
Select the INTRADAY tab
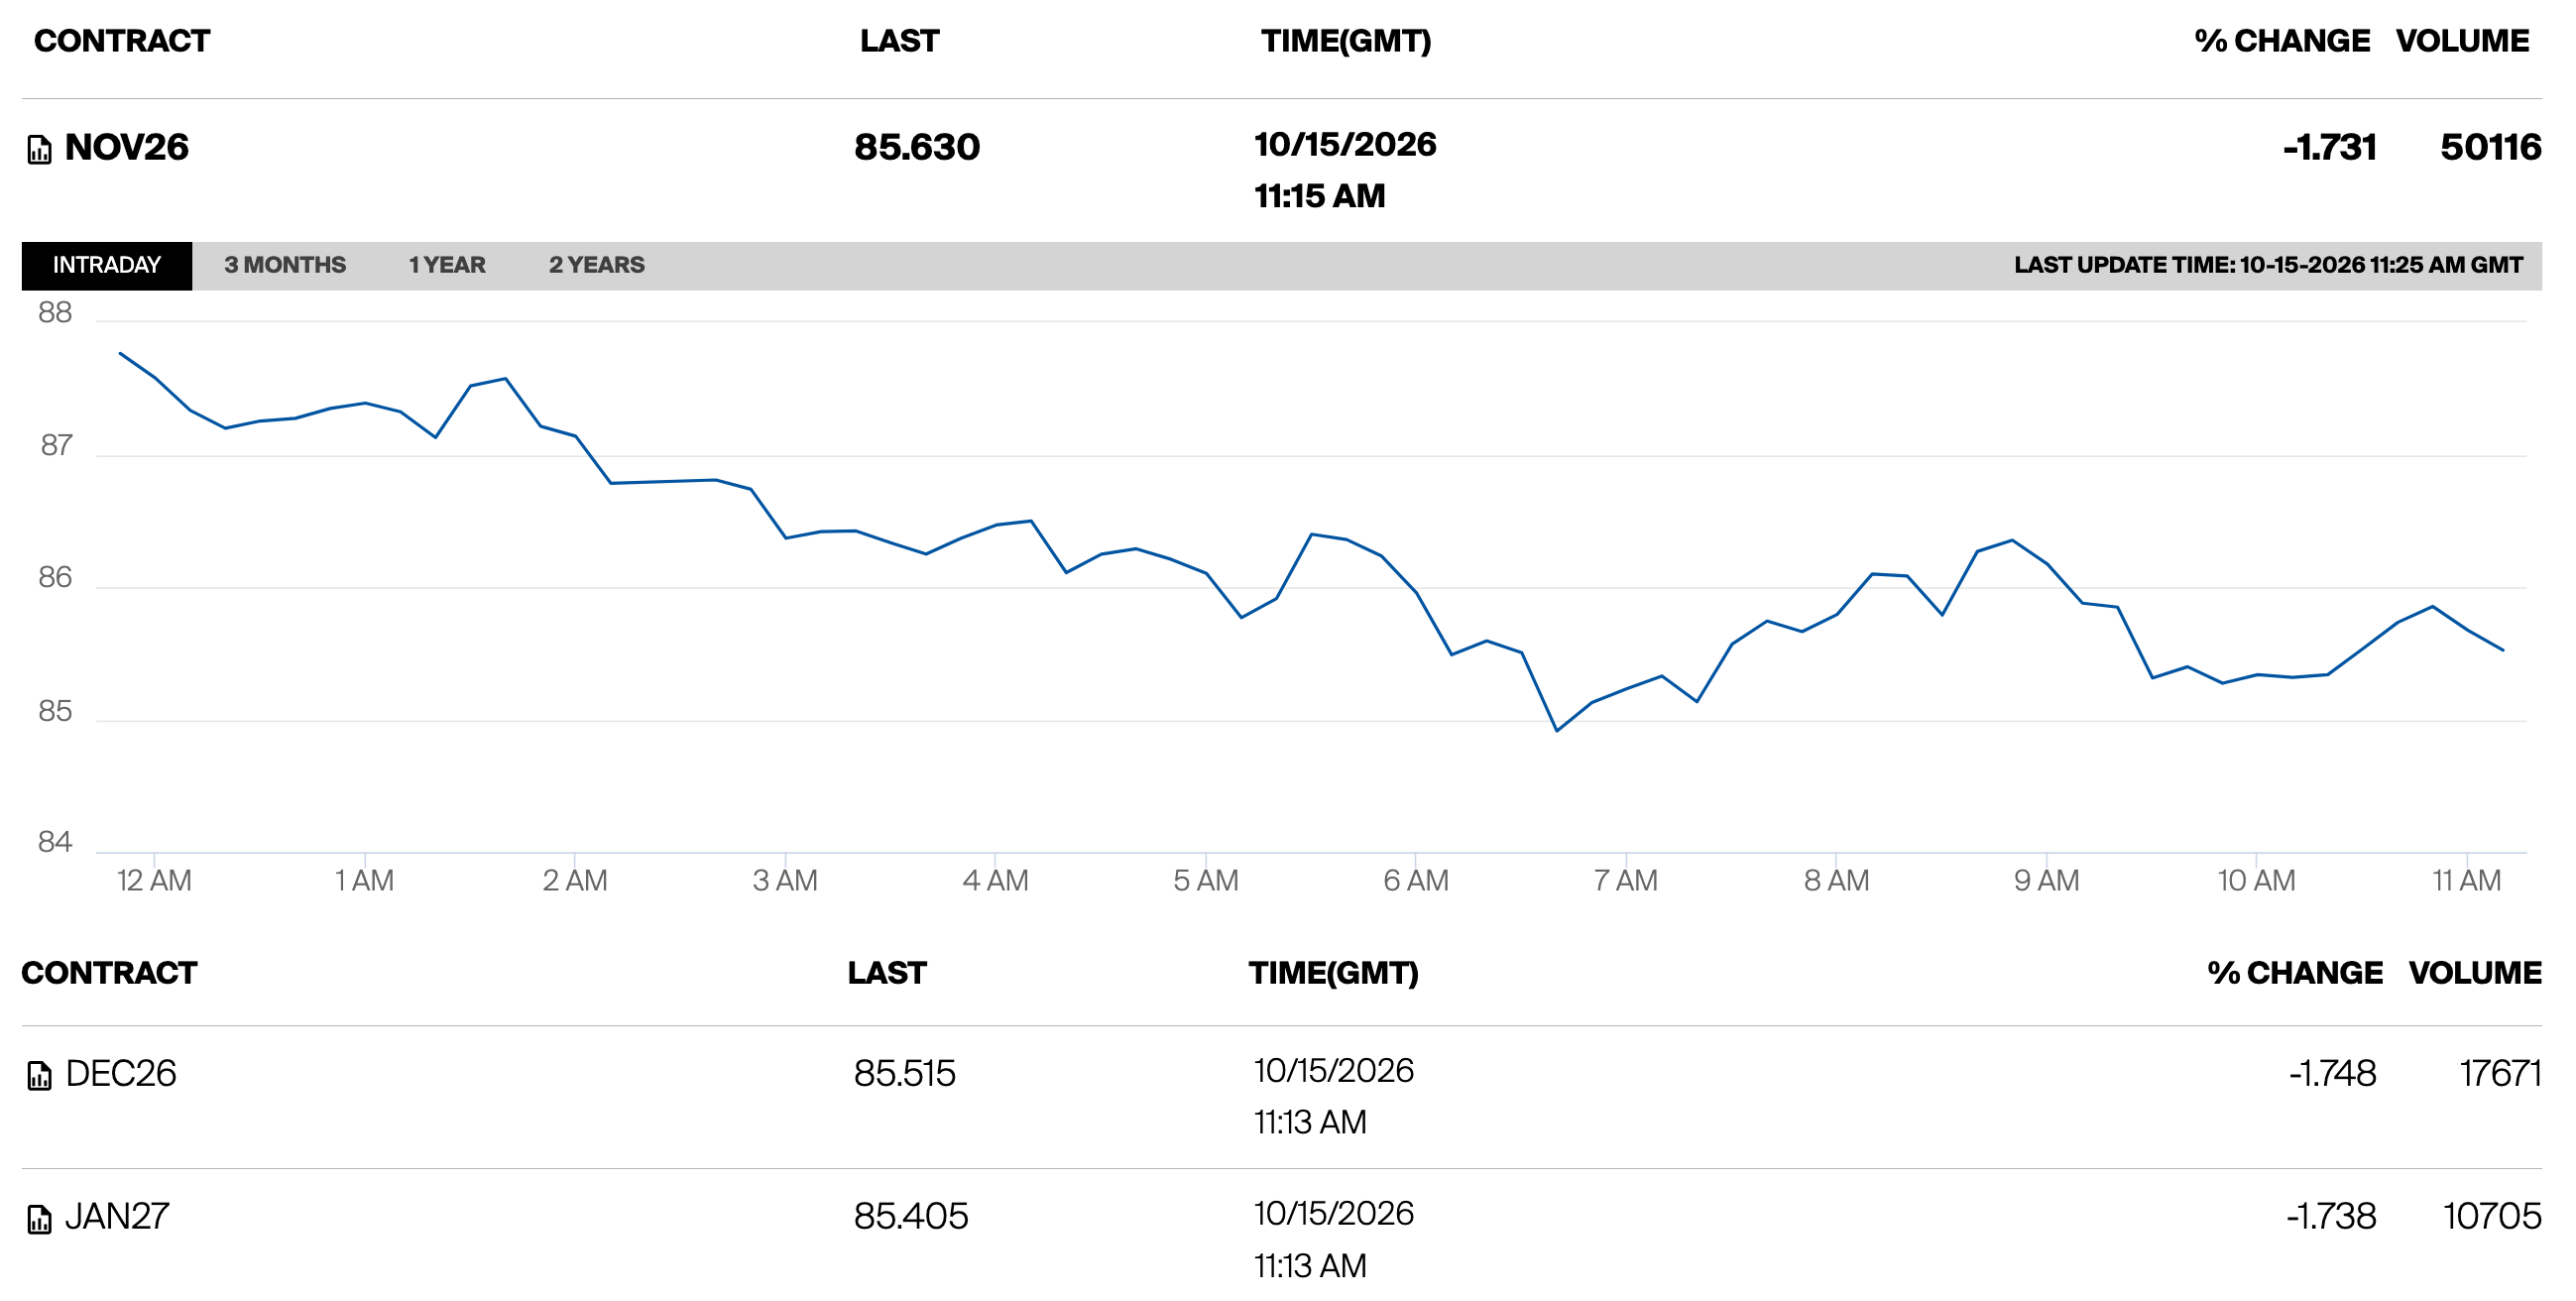point(107,265)
